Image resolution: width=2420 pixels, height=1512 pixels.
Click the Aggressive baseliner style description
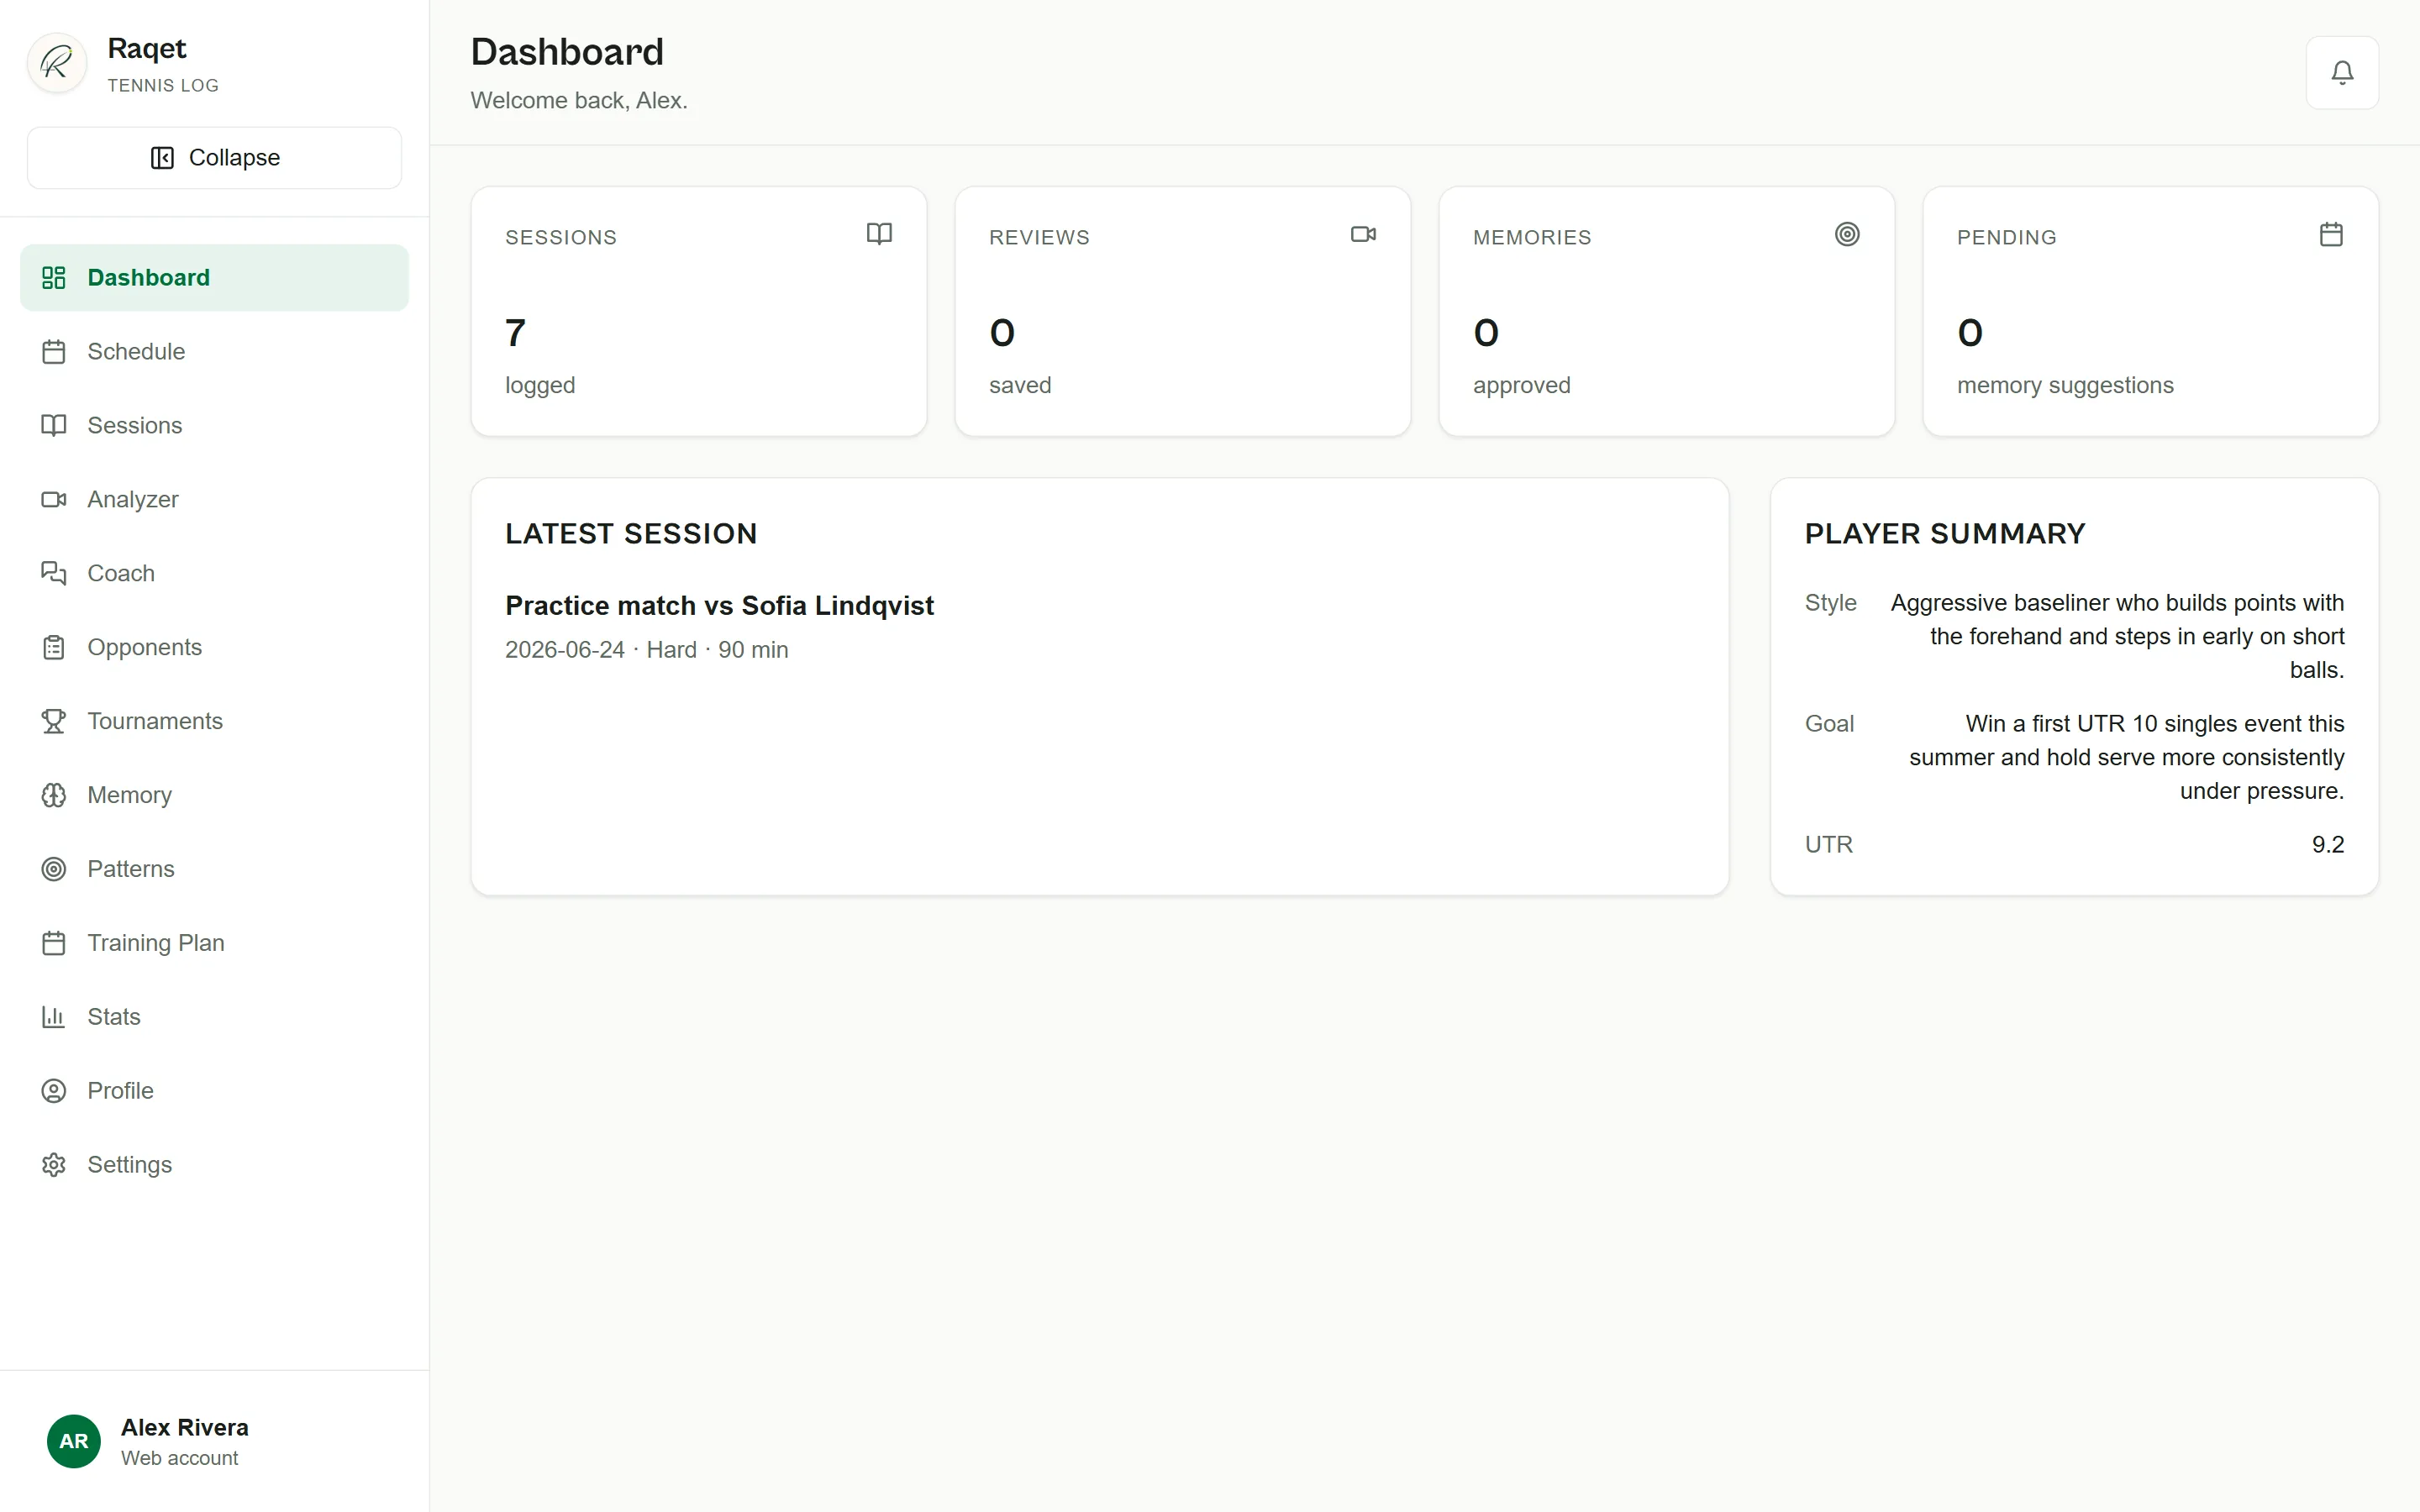pyautogui.click(x=2117, y=636)
